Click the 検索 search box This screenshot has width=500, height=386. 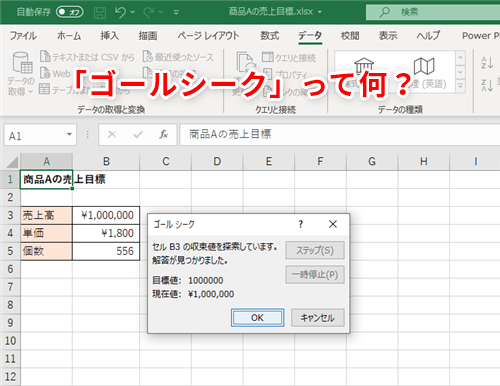(433, 12)
